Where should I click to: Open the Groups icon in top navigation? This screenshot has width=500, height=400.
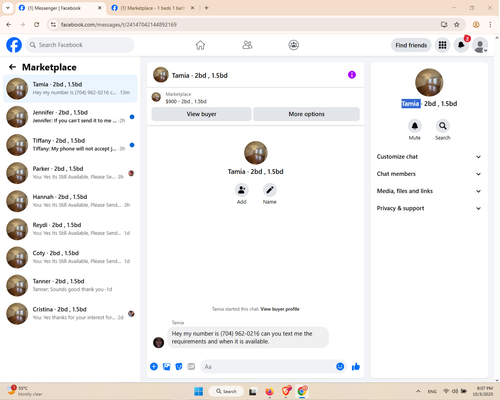pyautogui.click(x=293, y=45)
